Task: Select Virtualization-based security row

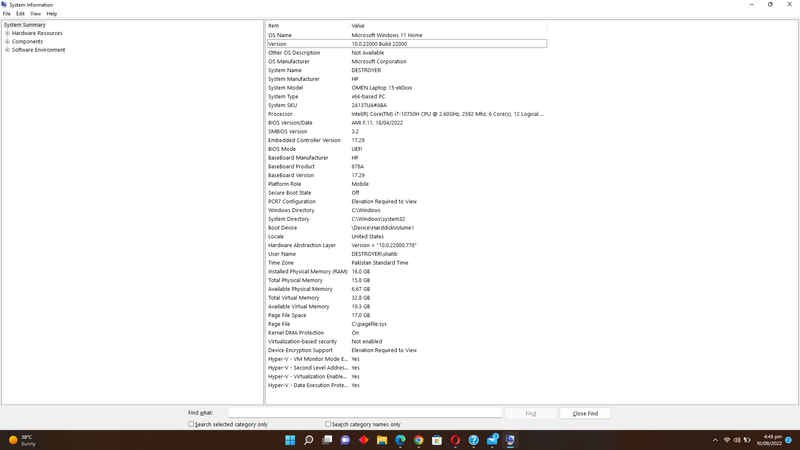Action: click(x=407, y=341)
